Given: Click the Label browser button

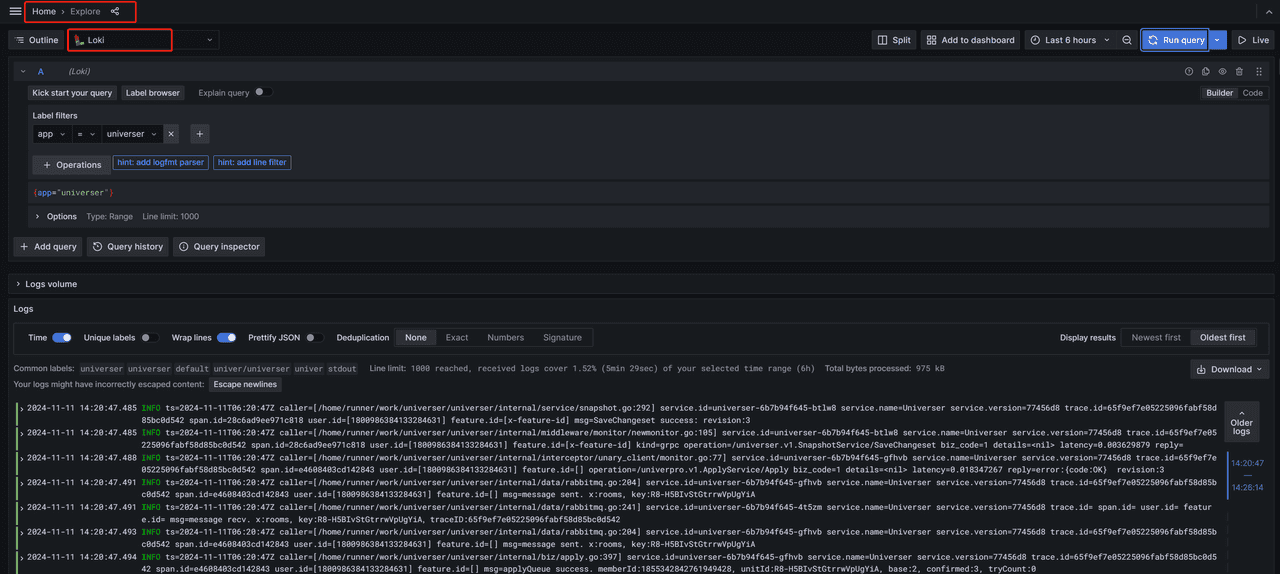Looking at the screenshot, I should (x=152, y=93).
